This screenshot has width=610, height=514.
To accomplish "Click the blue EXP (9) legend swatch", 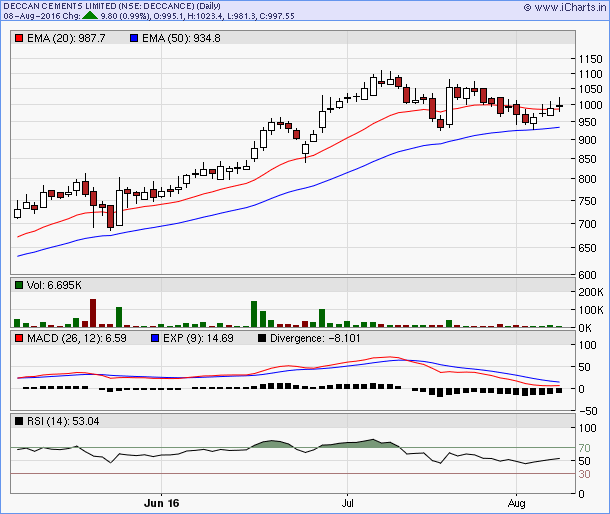I will 155,338.
